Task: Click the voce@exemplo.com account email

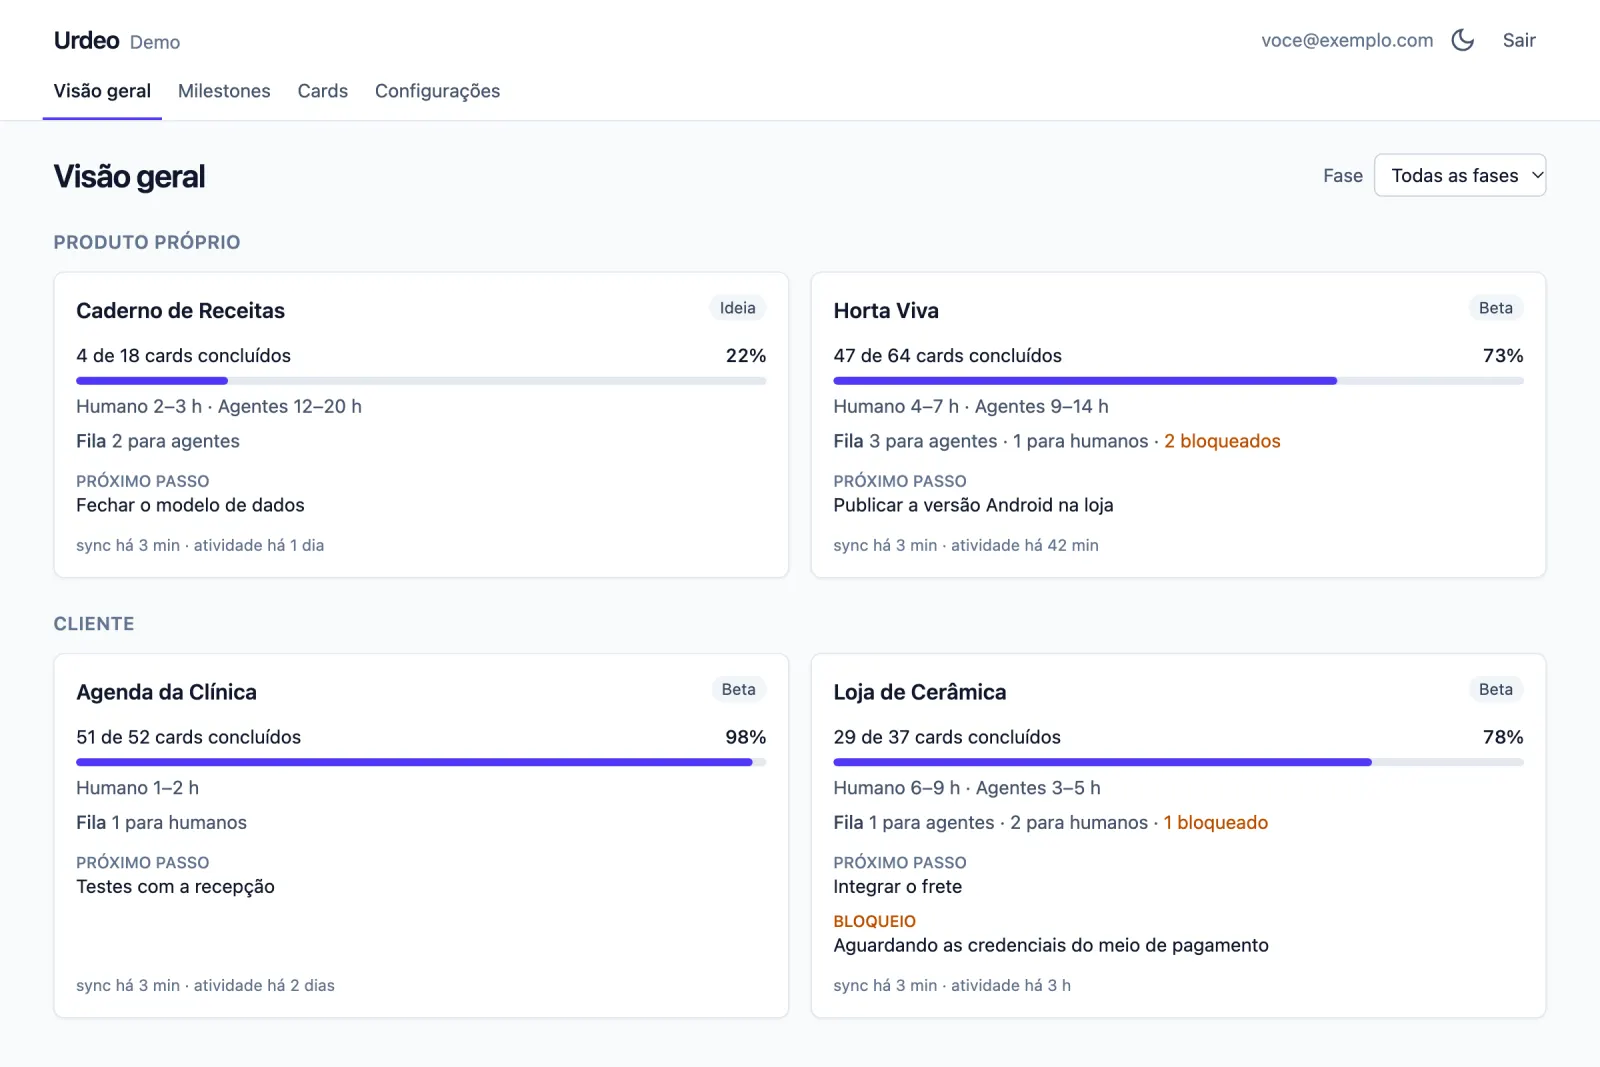Action: (x=1347, y=40)
